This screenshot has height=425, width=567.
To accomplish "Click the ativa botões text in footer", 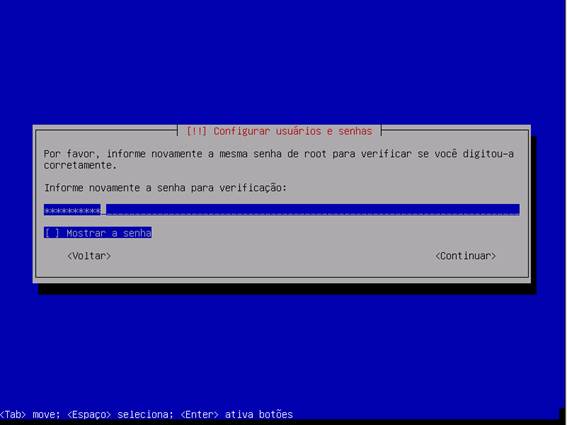I will [259, 414].
